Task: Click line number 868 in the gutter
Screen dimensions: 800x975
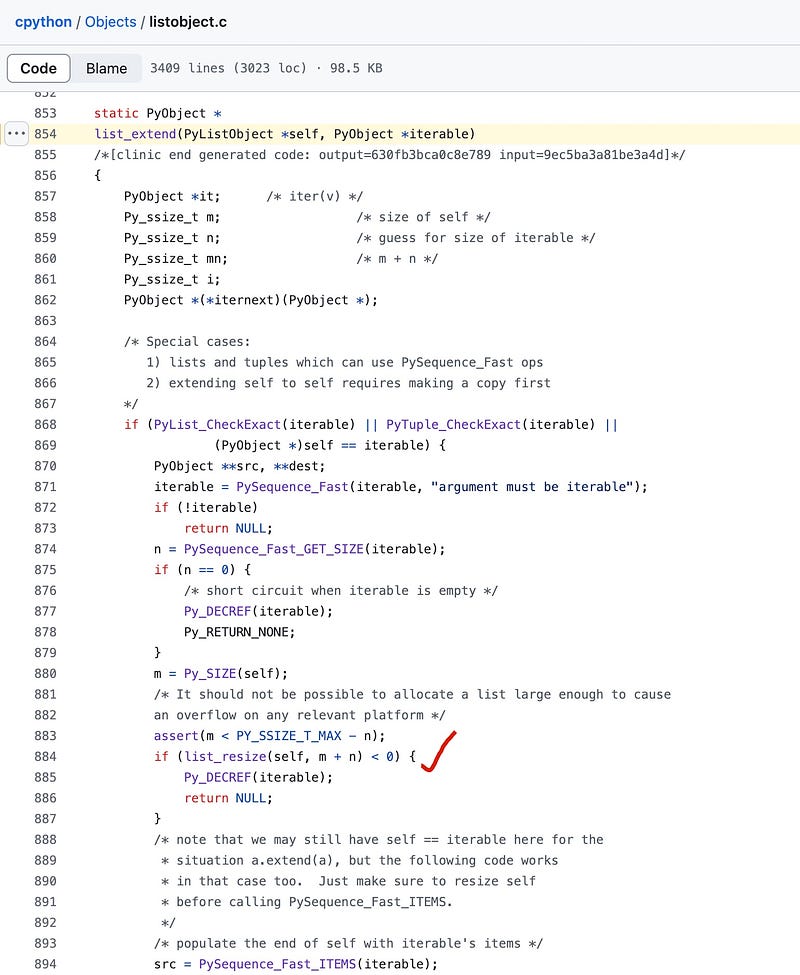Action: pyautogui.click(x=45, y=424)
